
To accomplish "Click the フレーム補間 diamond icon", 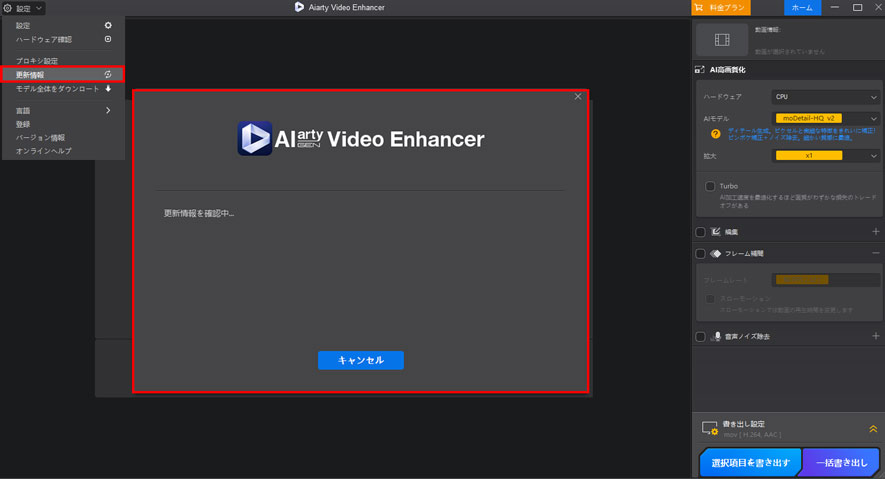I will (x=716, y=253).
